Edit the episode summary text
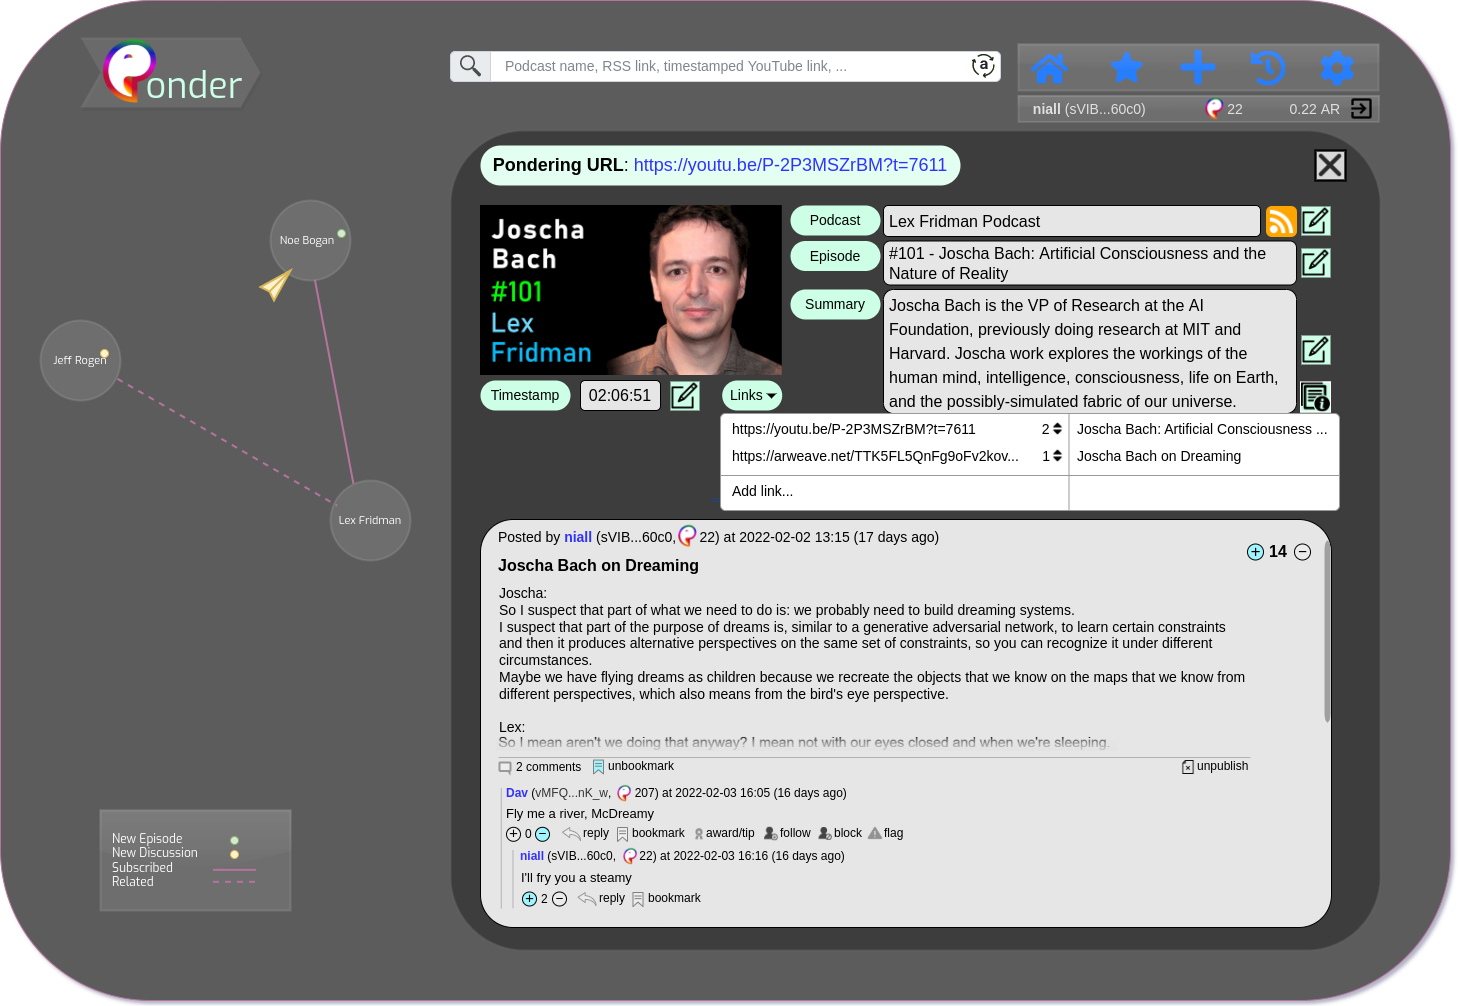 click(1315, 350)
